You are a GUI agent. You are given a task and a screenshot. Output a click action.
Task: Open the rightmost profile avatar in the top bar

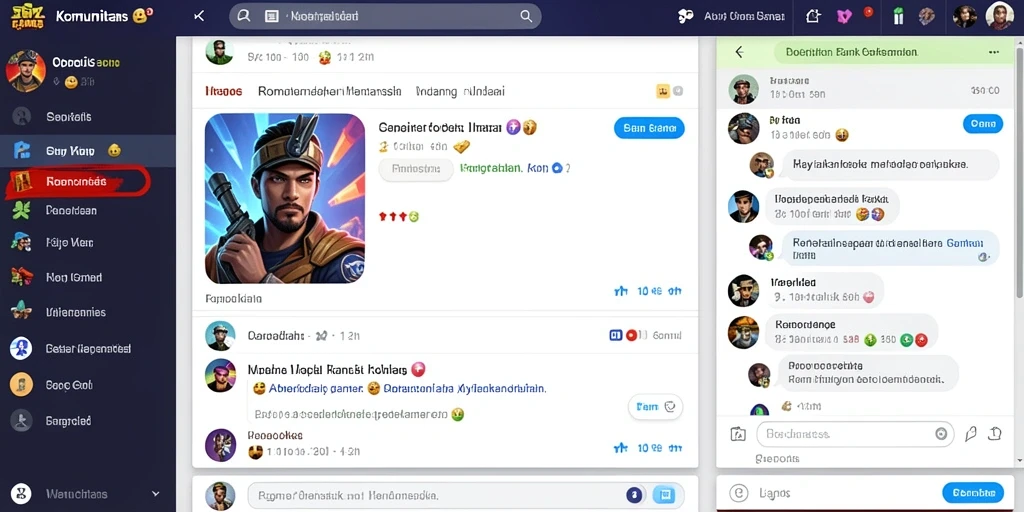pyautogui.click(x=999, y=16)
